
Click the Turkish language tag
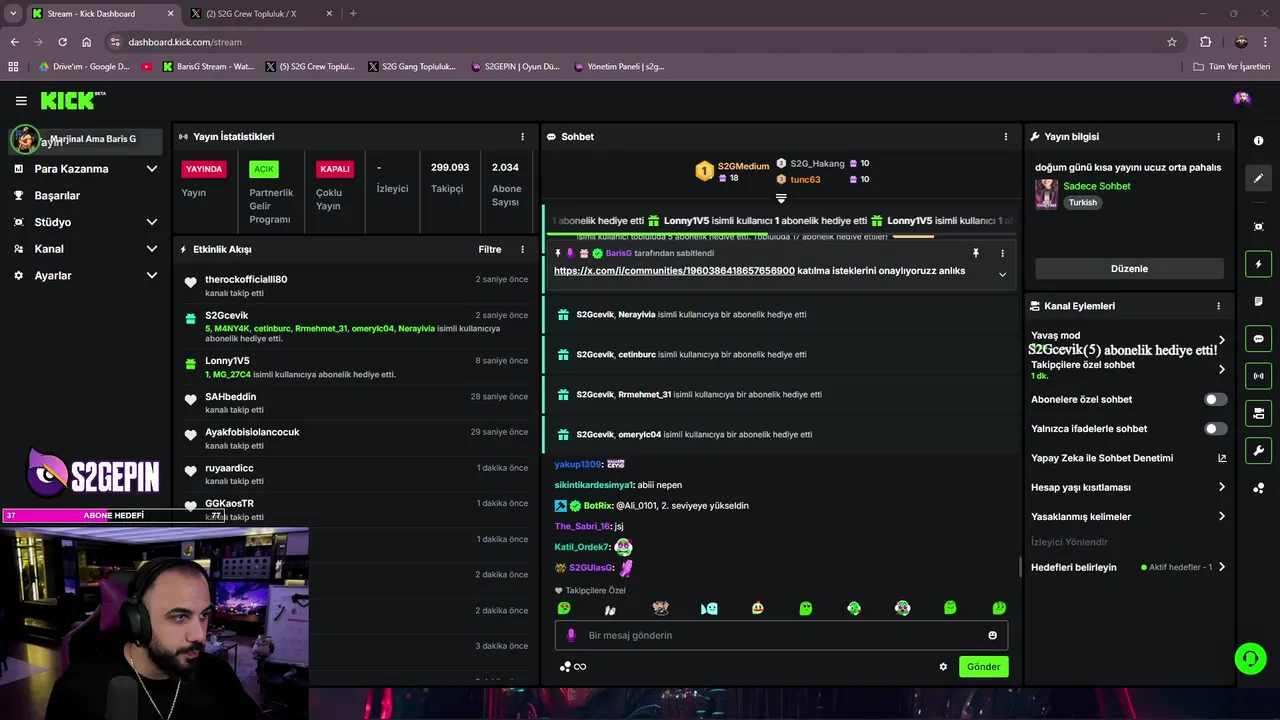pyautogui.click(x=1082, y=202)
